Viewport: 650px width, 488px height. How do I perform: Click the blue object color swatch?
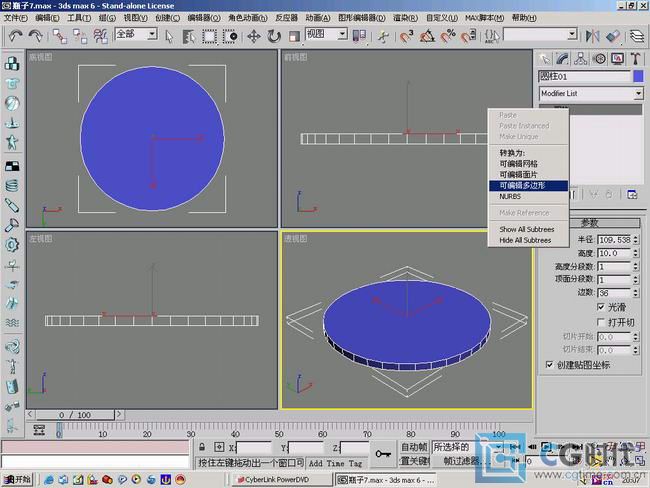[x=638, y=76]
